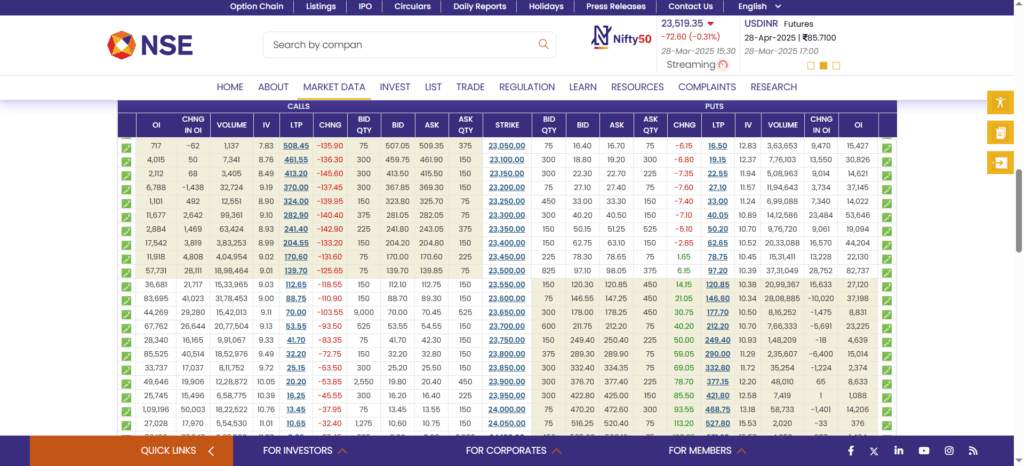Image resolution: width=1024 pixels, height=466 pixels.
Task: Click puts chart icon for 23,200.00 strike
Action: (x=887, y=190)
